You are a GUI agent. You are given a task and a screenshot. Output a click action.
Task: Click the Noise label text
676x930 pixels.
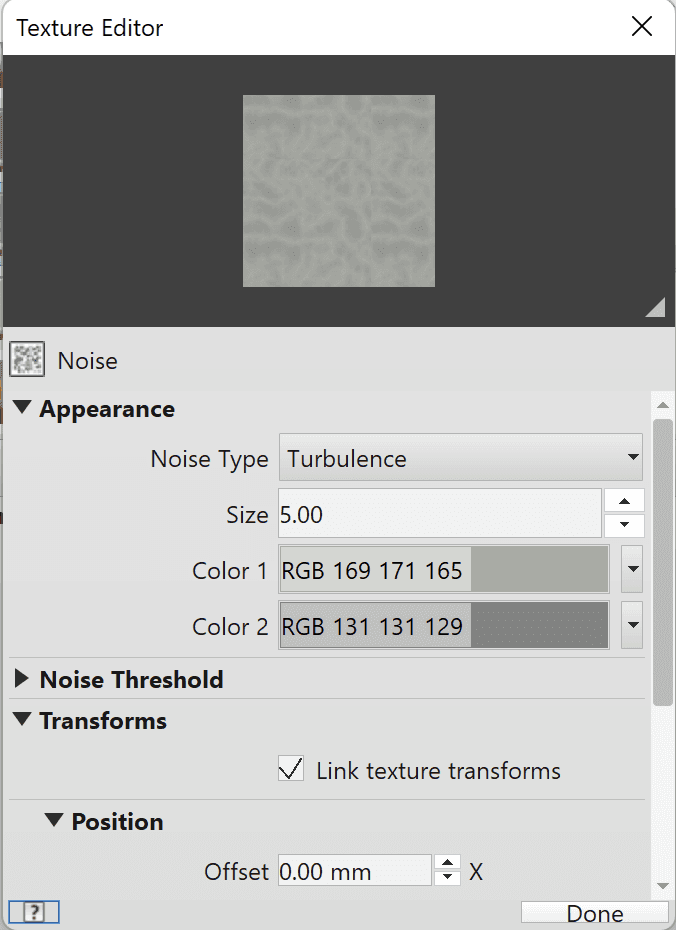point(88,361)
